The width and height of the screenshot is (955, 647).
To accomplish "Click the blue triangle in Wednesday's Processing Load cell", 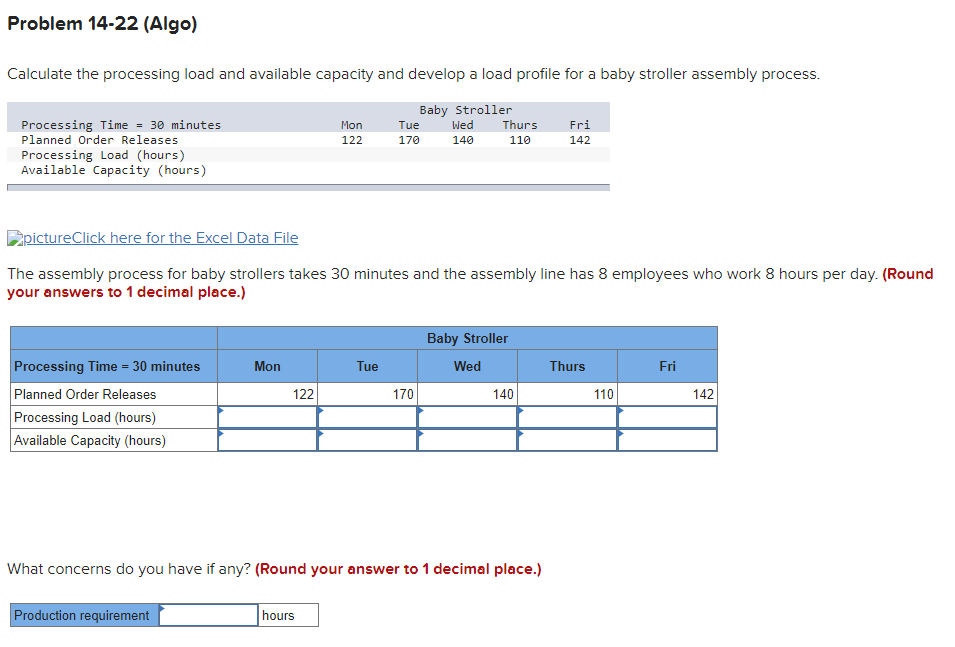I will (x=422, y=410).
